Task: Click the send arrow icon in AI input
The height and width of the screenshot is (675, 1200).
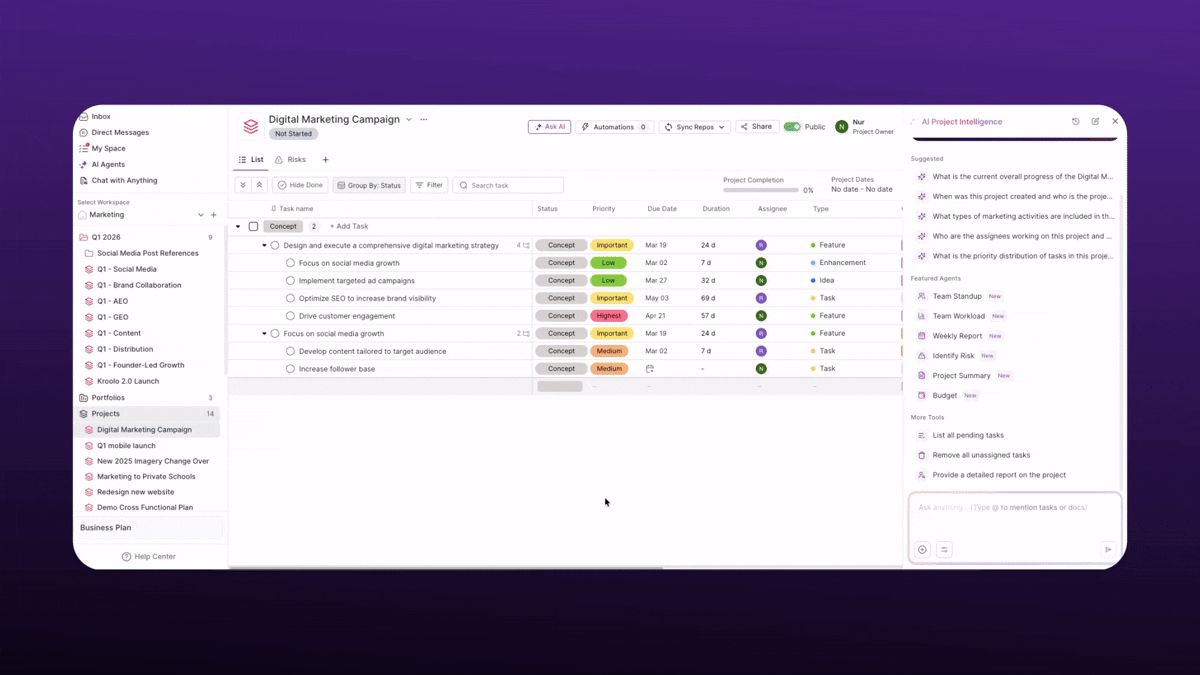Action: [x=1108, y=549]
